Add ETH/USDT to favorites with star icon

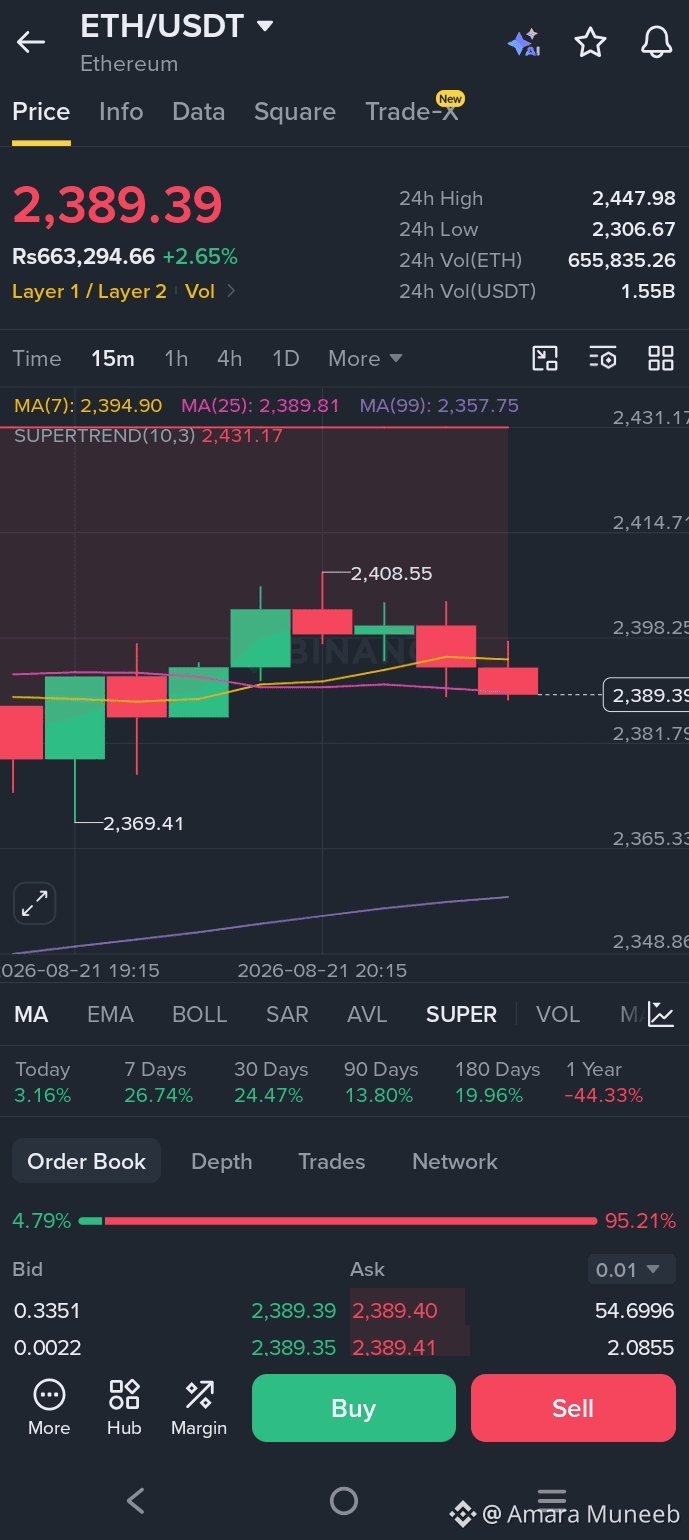point(590,43)
